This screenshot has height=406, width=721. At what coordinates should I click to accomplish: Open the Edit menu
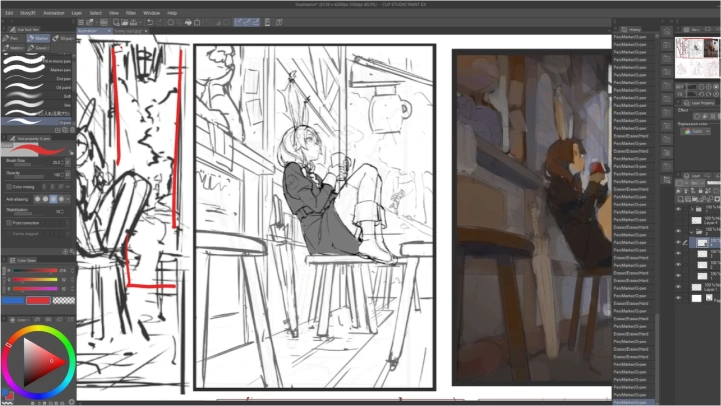pos(9,13)
